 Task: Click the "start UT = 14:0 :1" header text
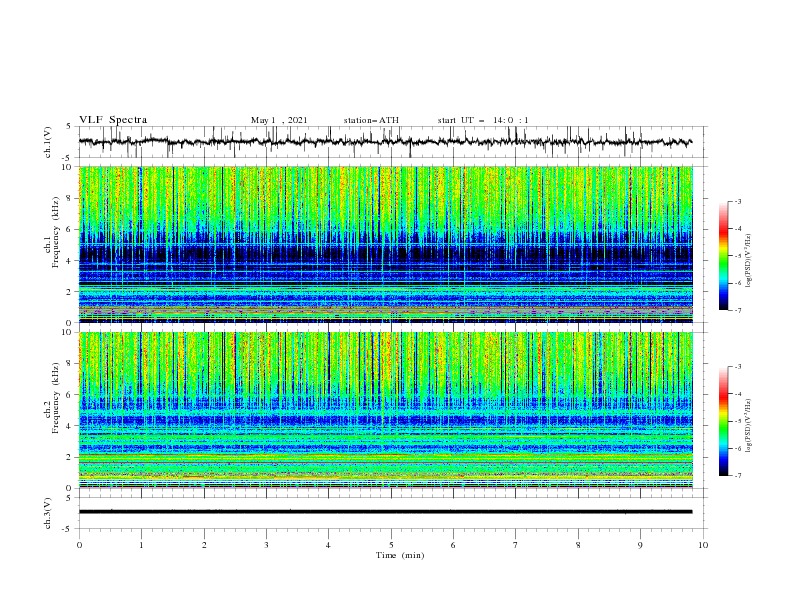483,120
